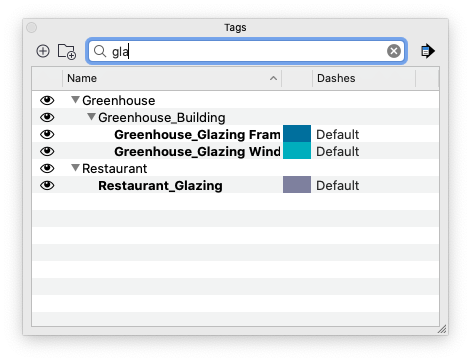Toggle visibility of Greenhouse_Building folder
The width and height of the screenshot is (471, 362).
47,117
